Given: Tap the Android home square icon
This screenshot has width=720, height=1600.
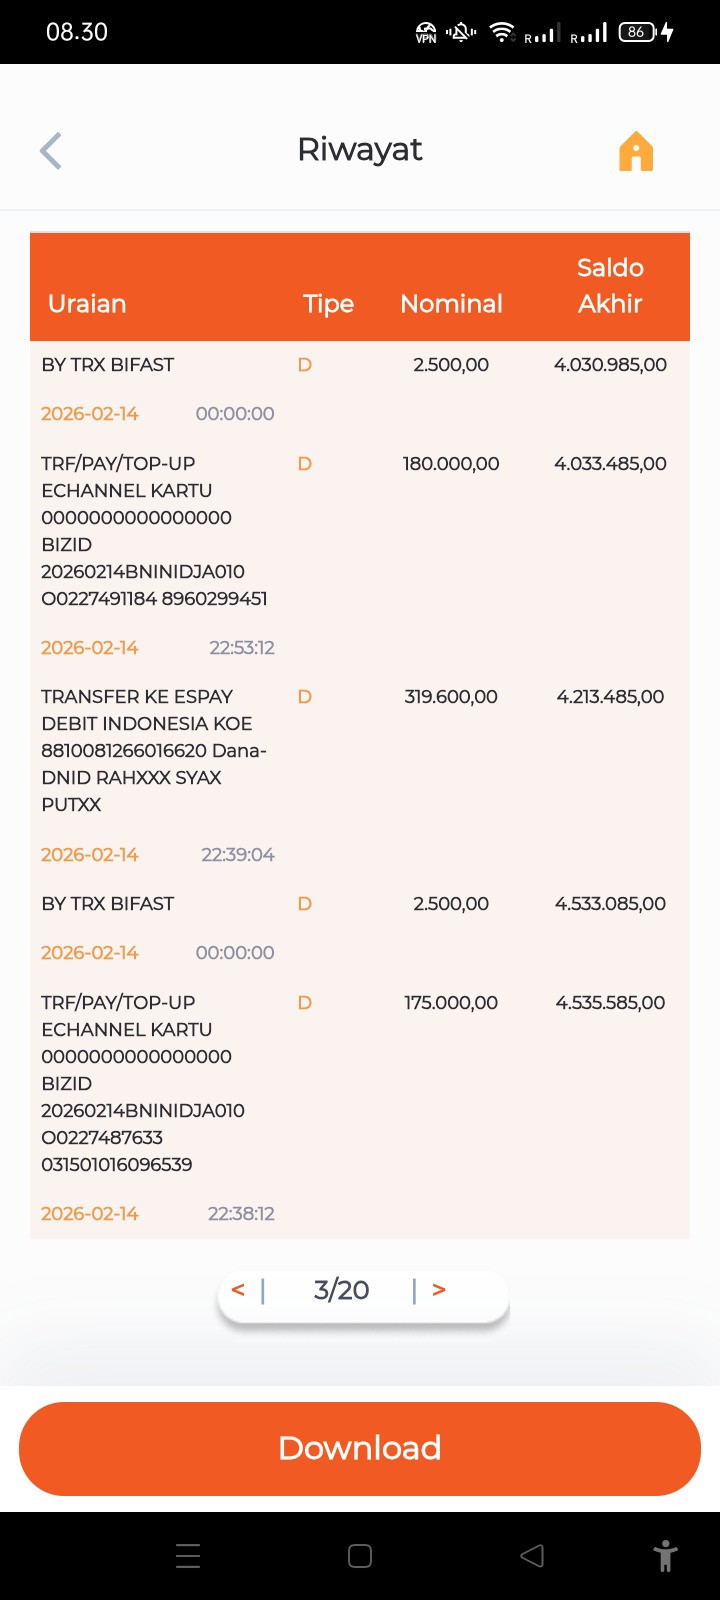Looking at the screenshot, I should (360, 1556).
